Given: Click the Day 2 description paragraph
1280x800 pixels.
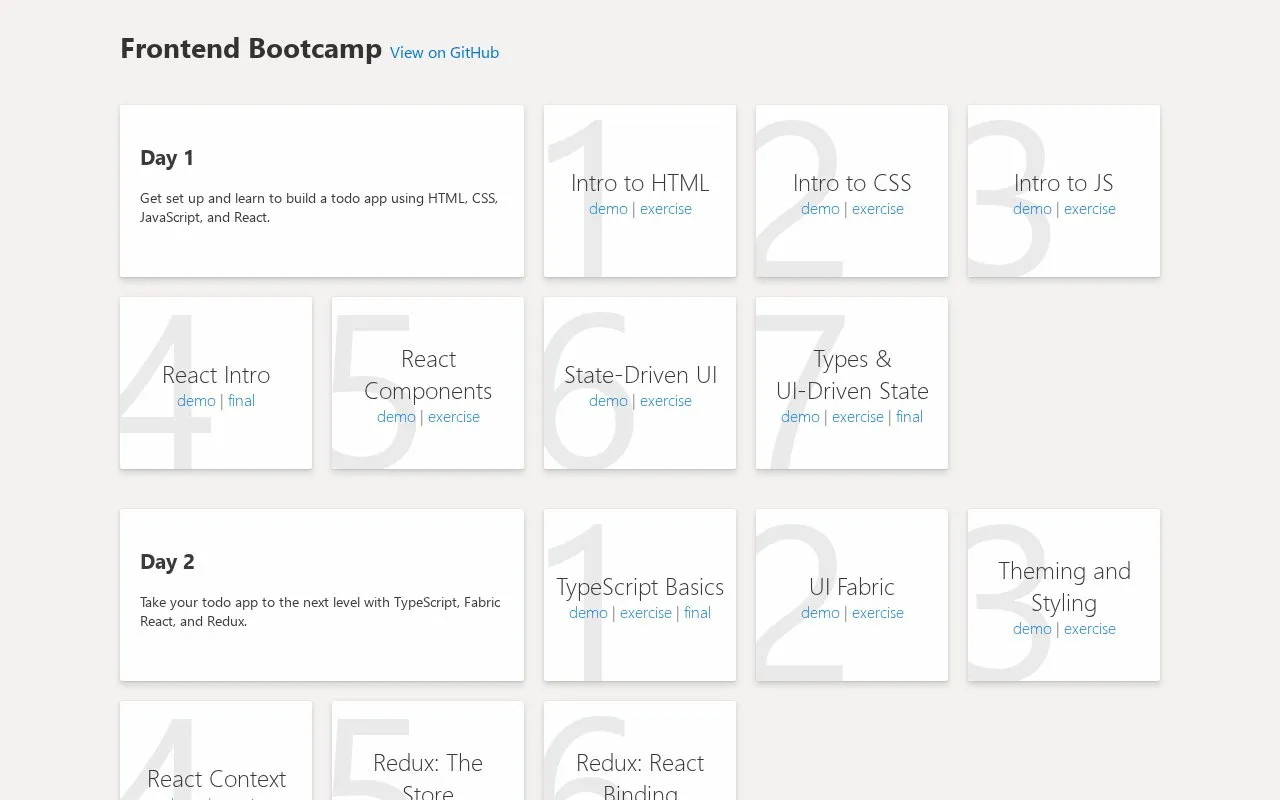Looking at the screenshot, I should (x=320, y=612).
